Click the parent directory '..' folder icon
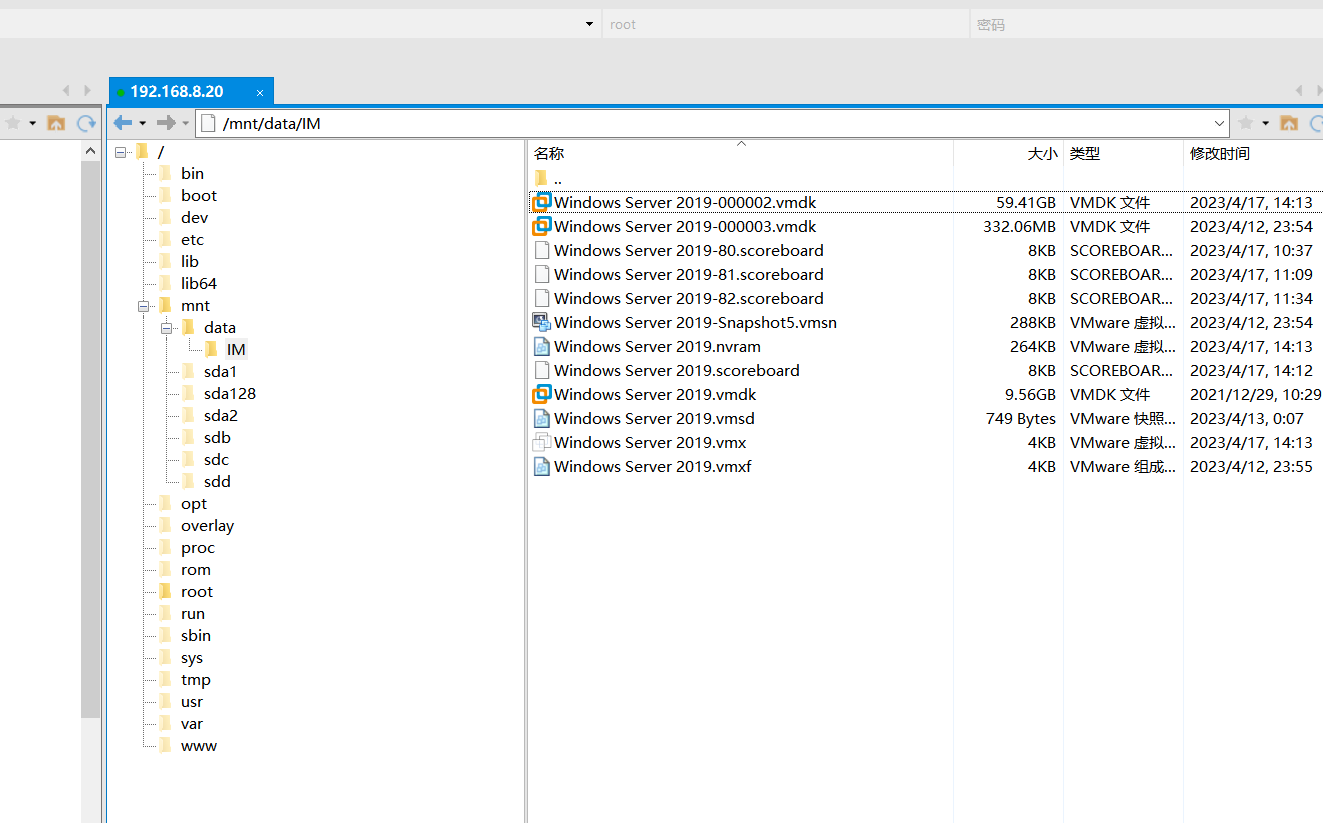The image size is (1323, 823). [x=541, y=178]
